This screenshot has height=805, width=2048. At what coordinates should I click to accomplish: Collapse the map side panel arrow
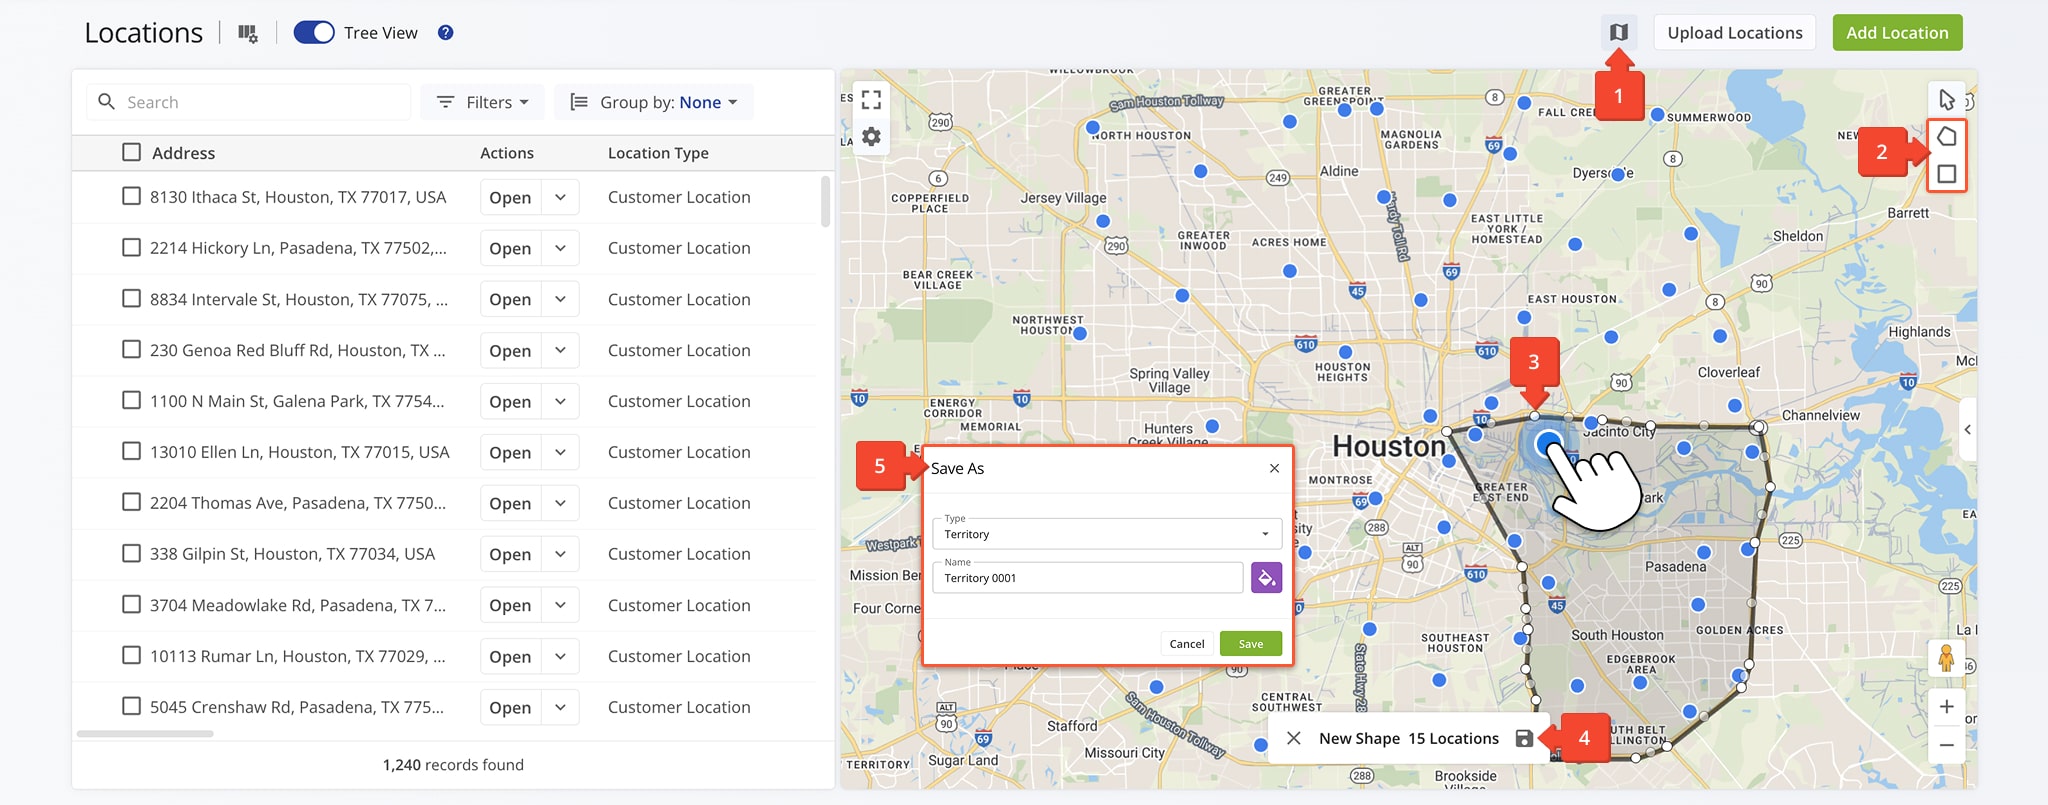[x=1967, y=430]
